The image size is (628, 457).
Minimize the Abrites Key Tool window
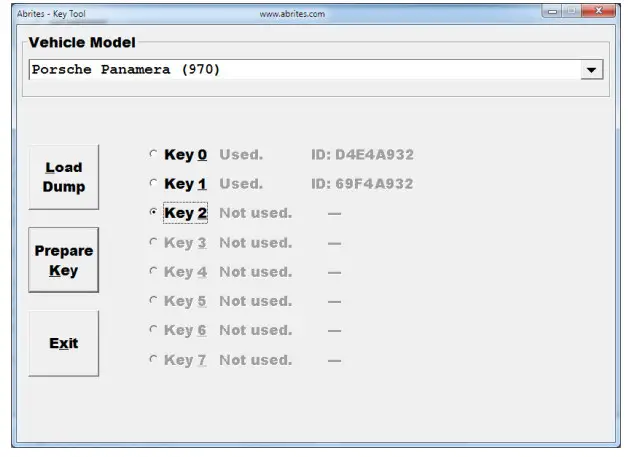coord(552,11)
